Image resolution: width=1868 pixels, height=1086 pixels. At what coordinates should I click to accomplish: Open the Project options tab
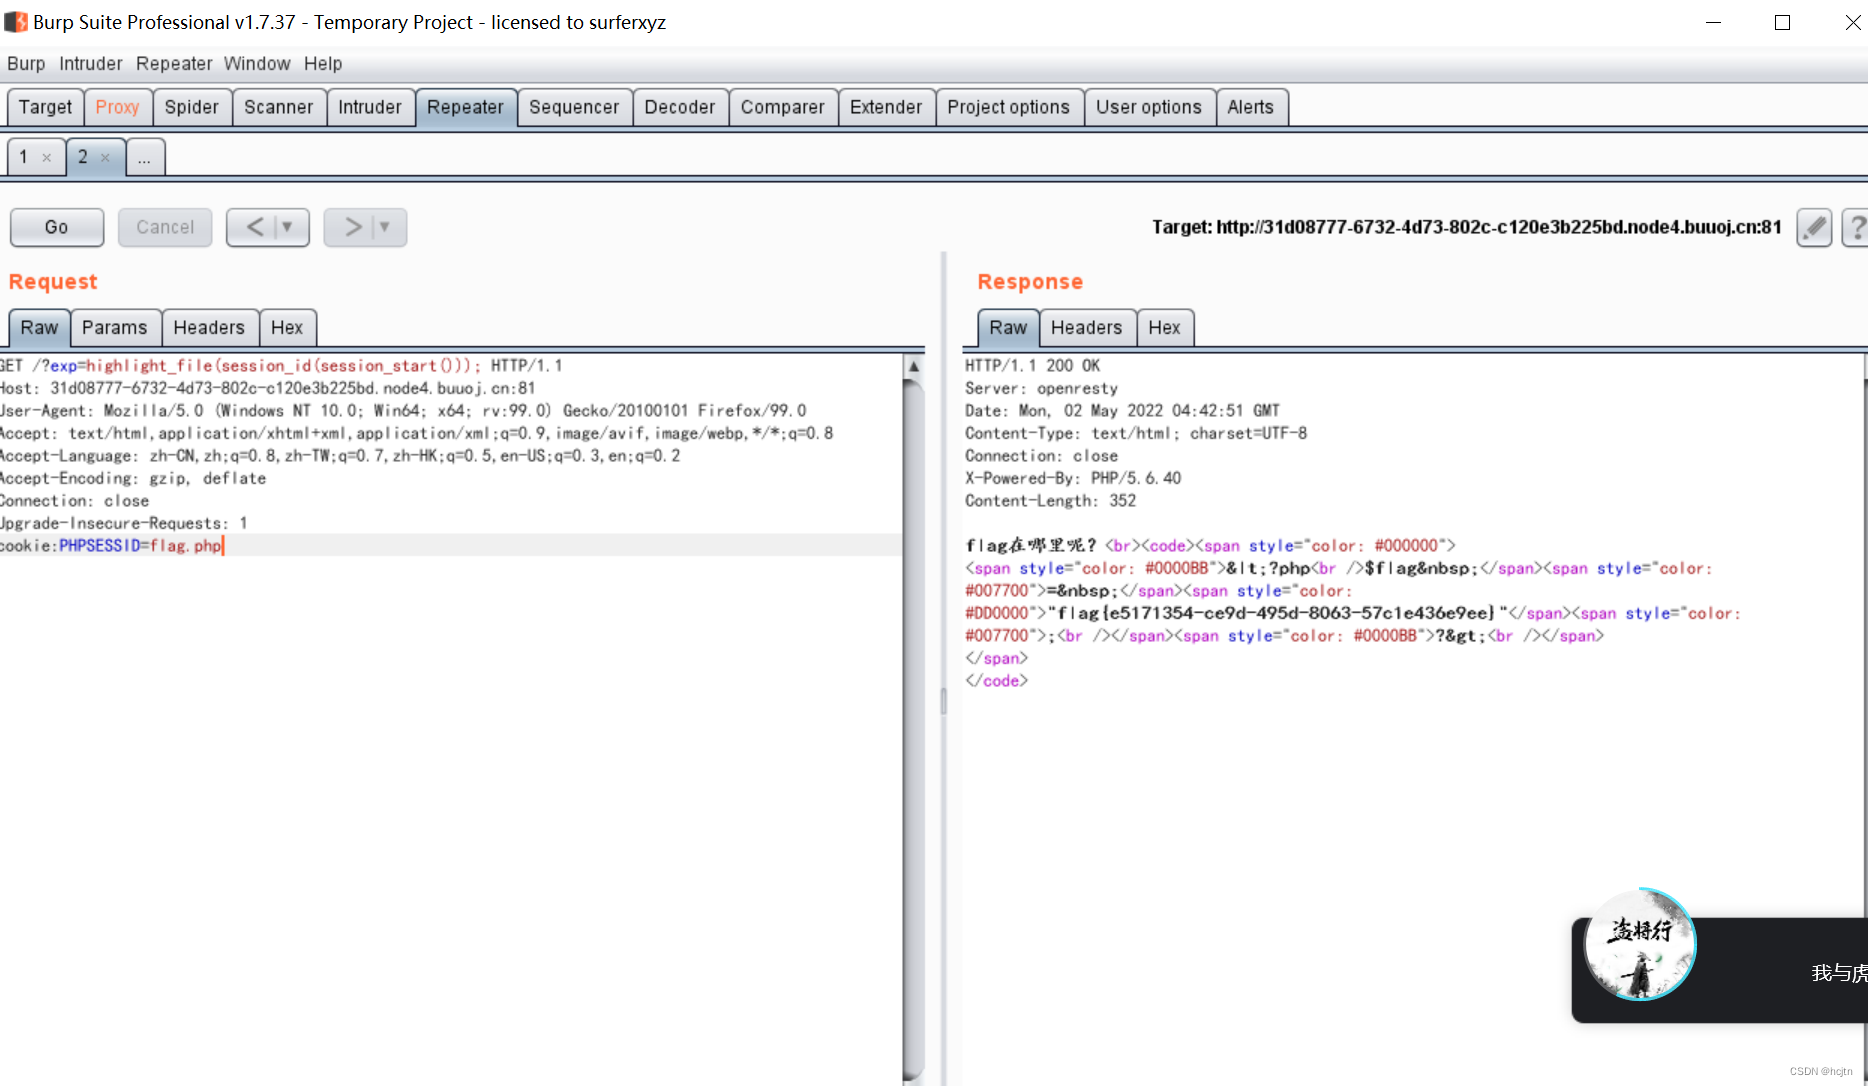(1008, 107)
